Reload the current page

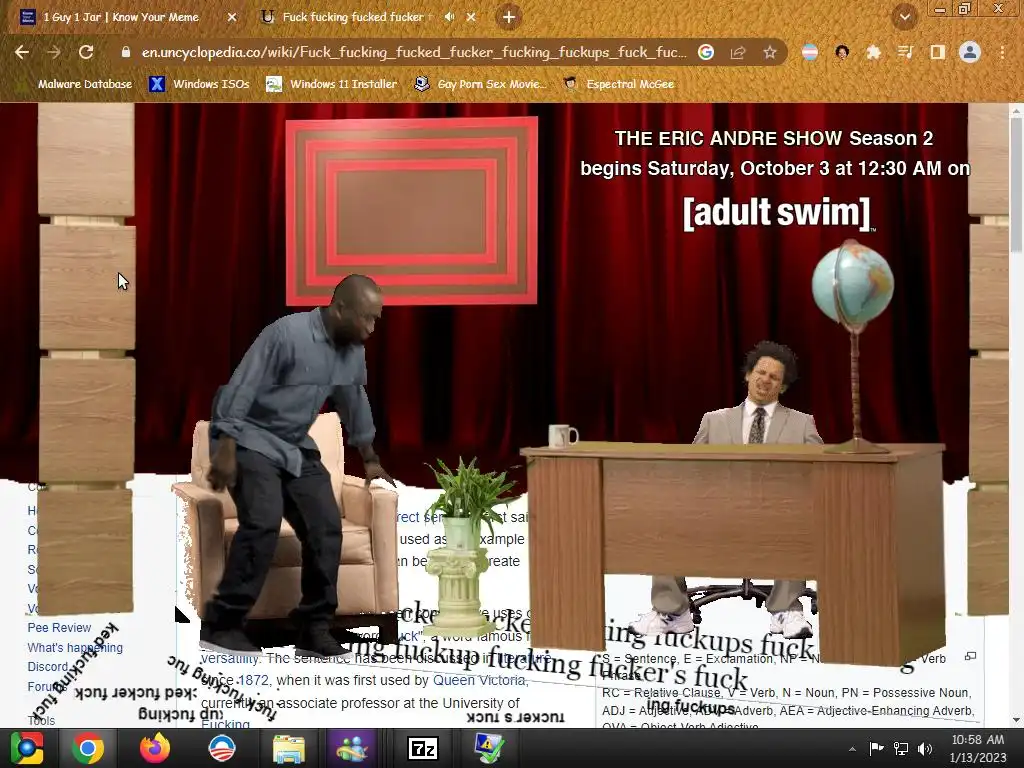[86, 52]
